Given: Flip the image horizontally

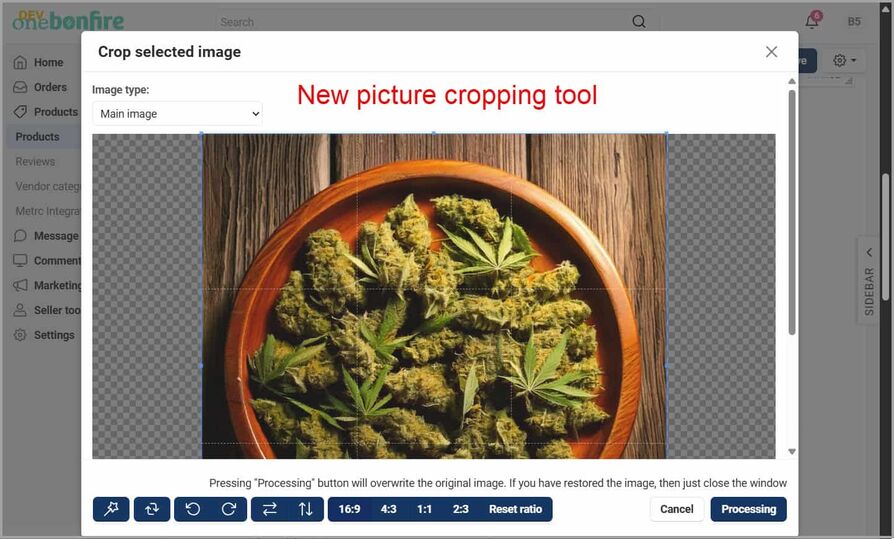Looking at the screenshot, I should coord(270,509).
